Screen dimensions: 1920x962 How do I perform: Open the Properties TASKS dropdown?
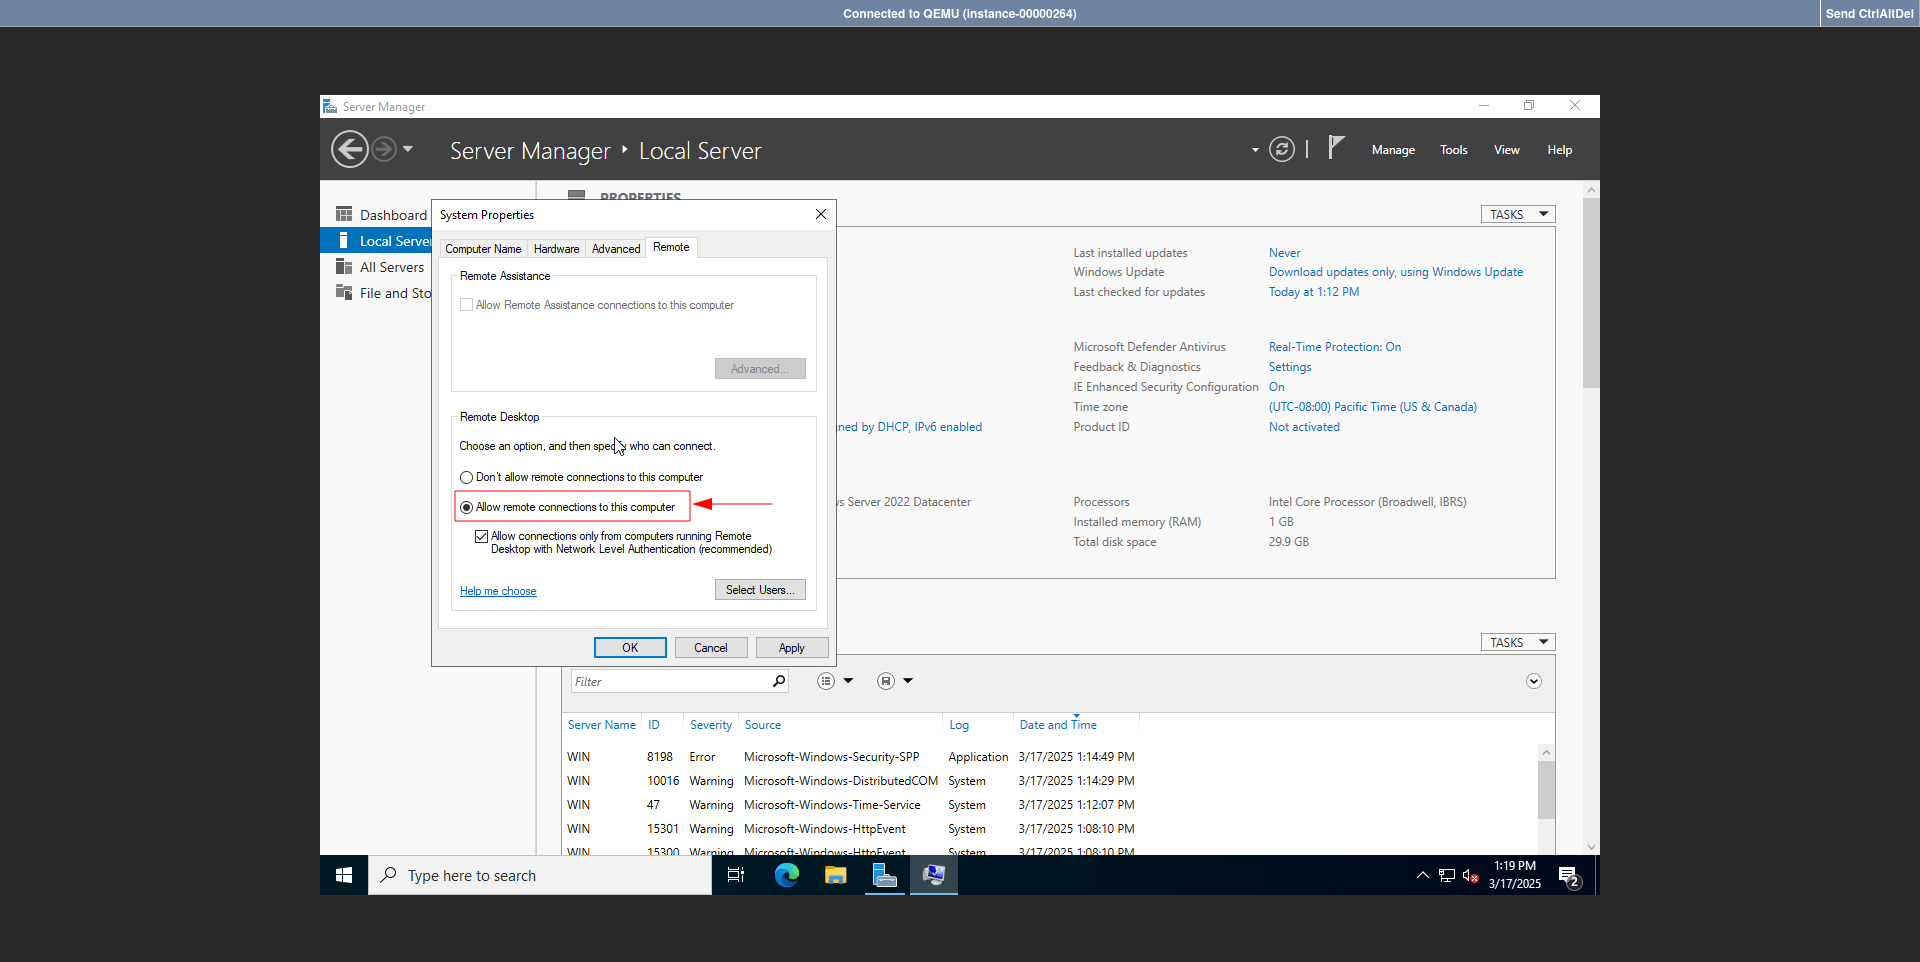[1518, 214]
